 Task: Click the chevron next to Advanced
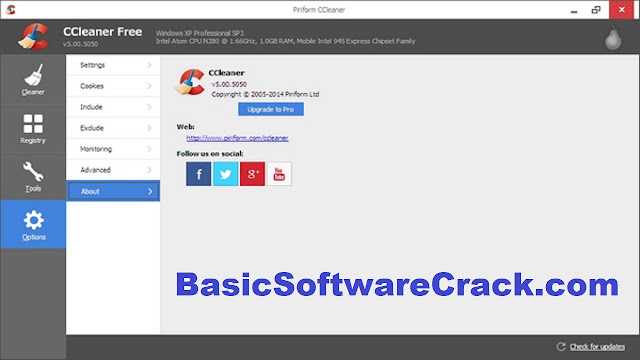pyautogui.click(x=149, y=170)
